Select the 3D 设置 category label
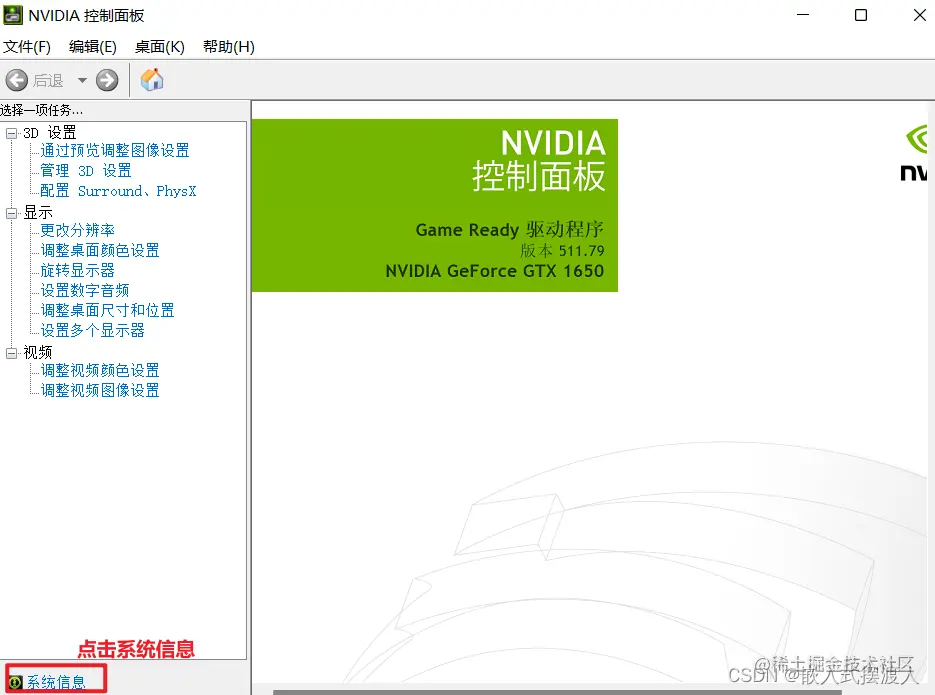 [50, 132]
